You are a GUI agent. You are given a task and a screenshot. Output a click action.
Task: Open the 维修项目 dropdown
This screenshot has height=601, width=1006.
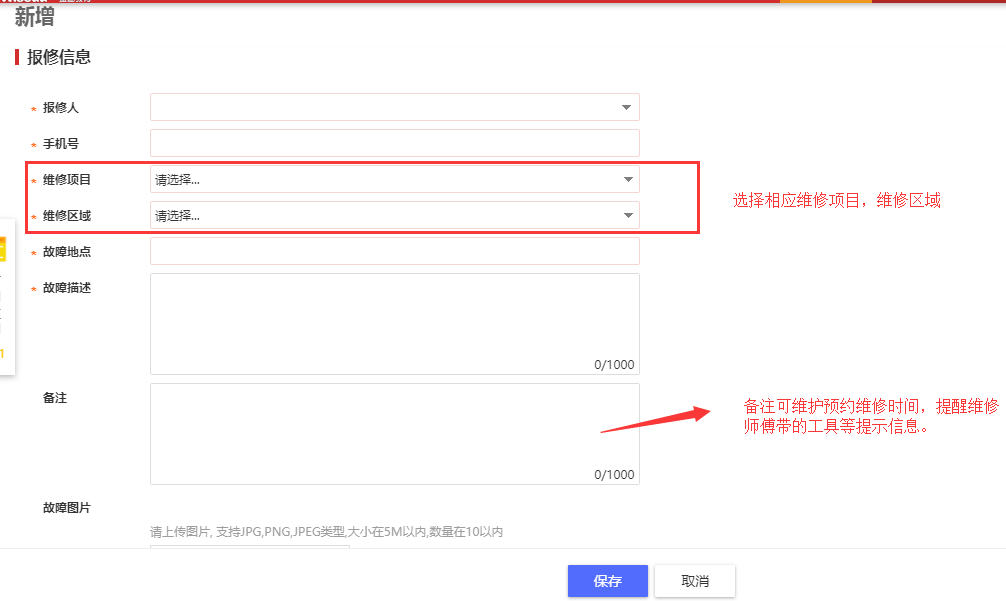point(395,180)
